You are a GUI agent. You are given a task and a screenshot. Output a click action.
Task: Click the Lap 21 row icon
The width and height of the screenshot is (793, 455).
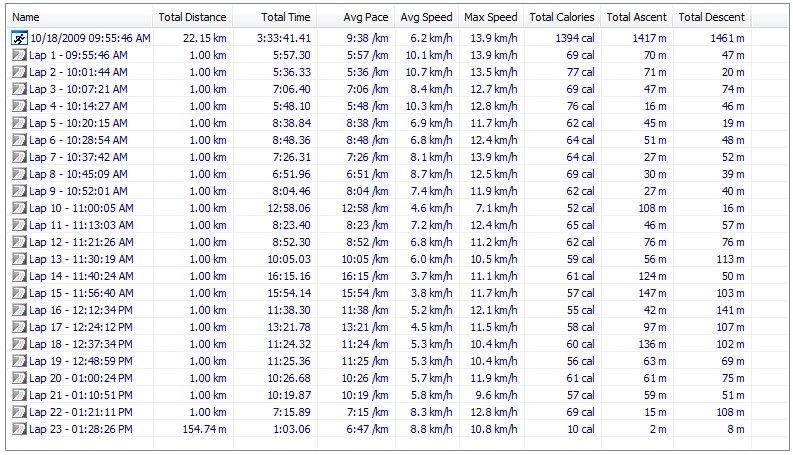[x=19, y=395]
